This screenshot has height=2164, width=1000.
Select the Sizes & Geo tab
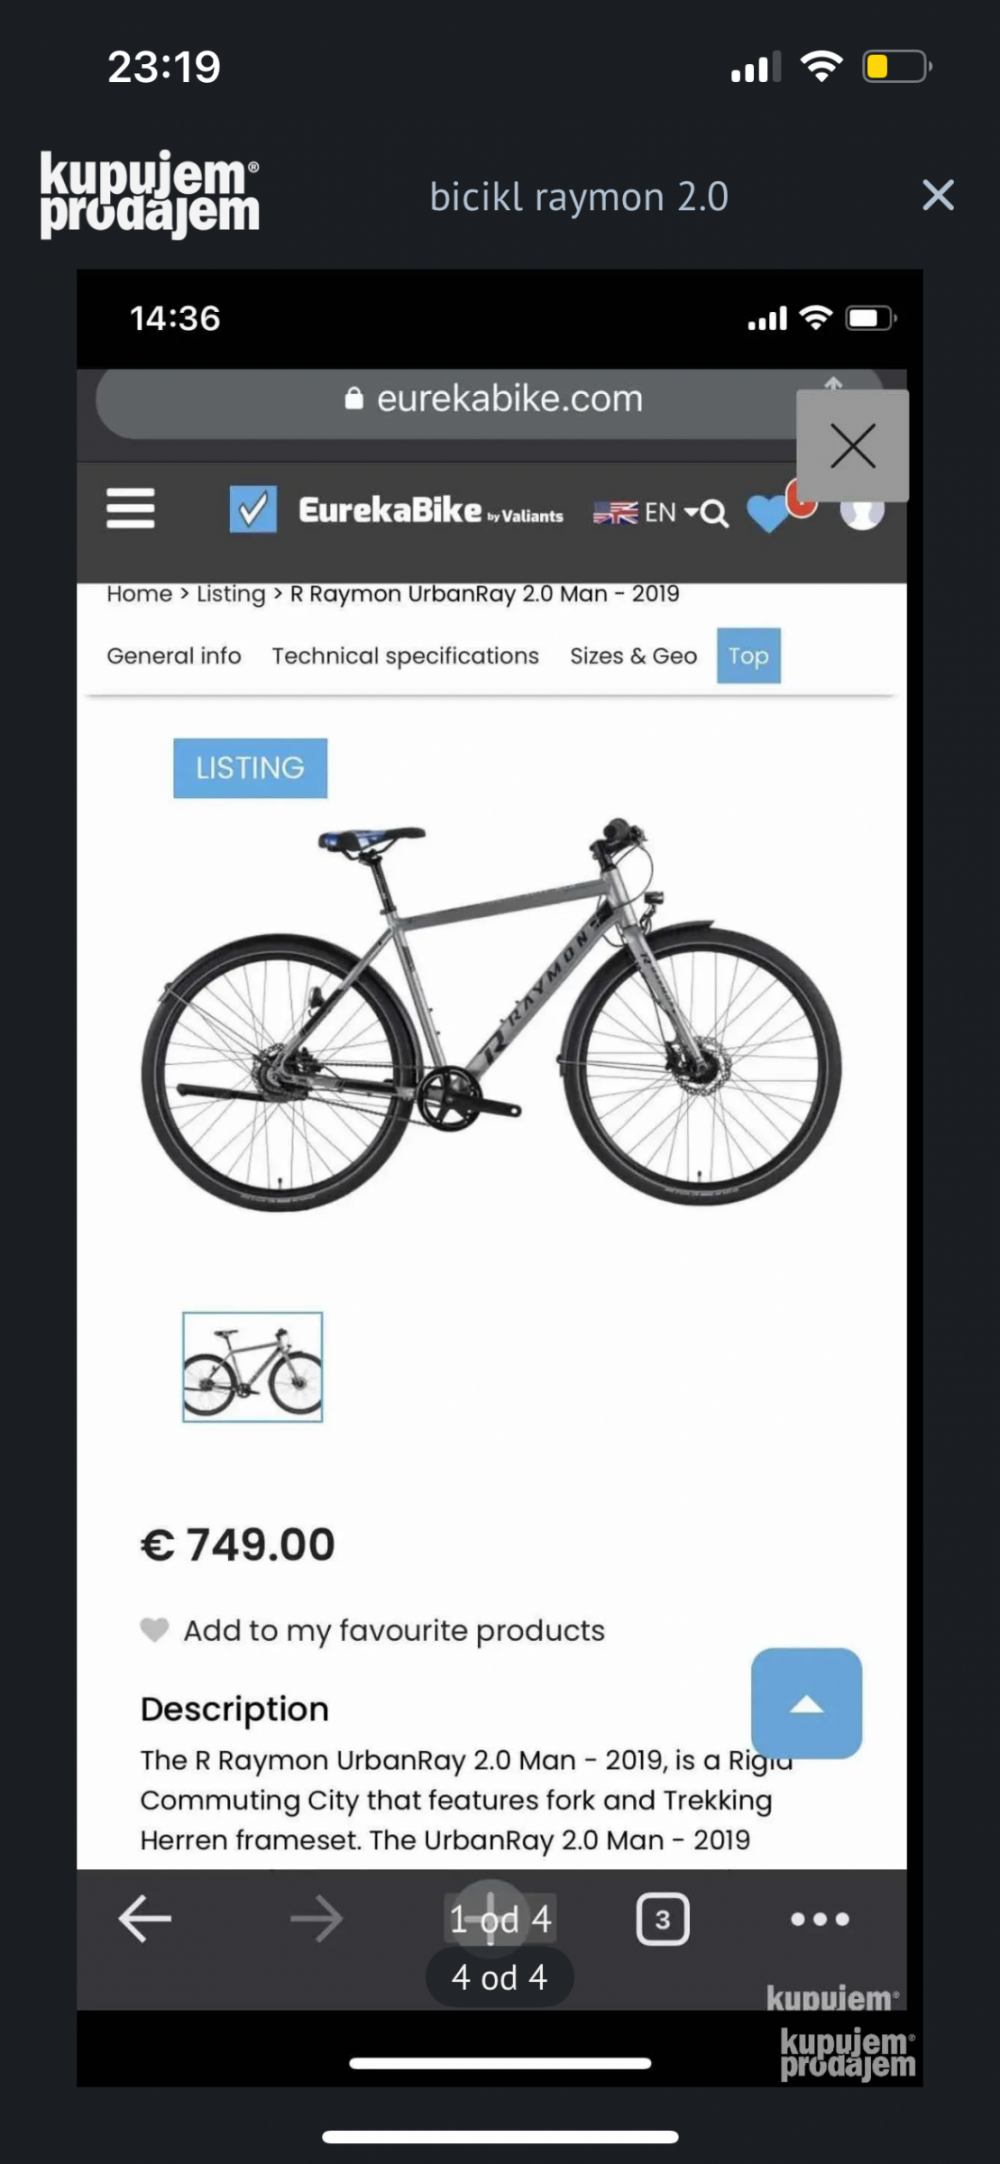pos(633,656)
